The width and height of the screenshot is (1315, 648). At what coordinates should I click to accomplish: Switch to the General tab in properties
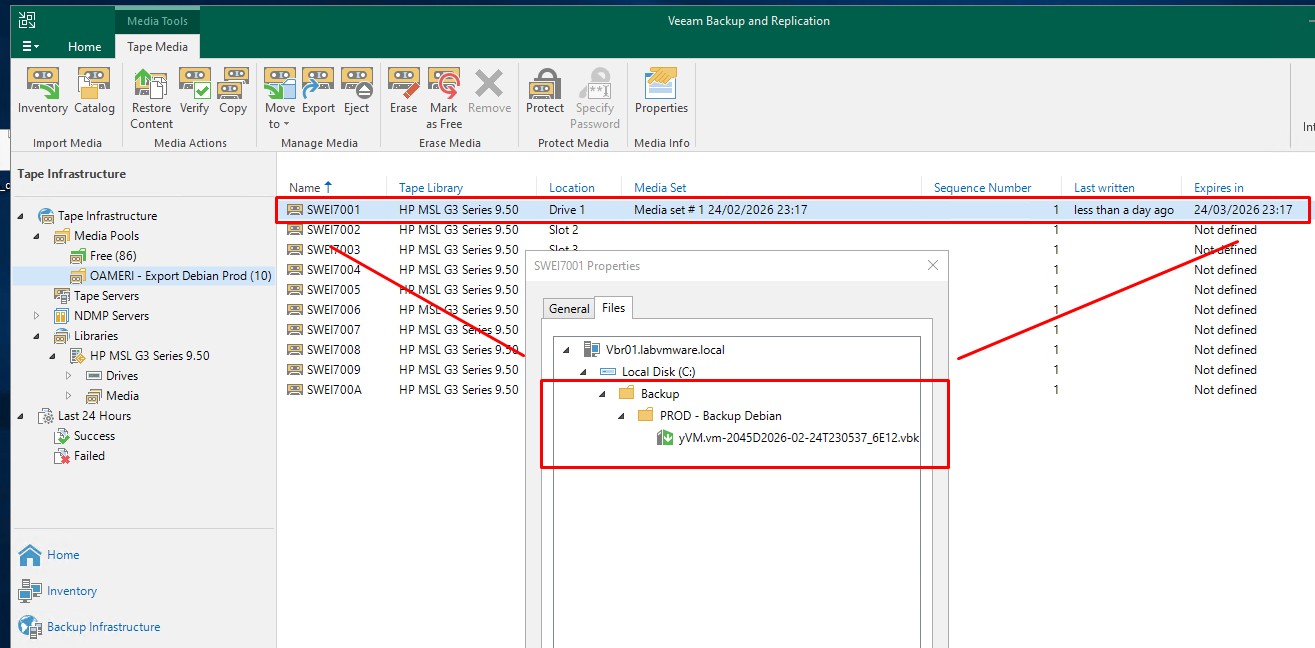(569, 309)
